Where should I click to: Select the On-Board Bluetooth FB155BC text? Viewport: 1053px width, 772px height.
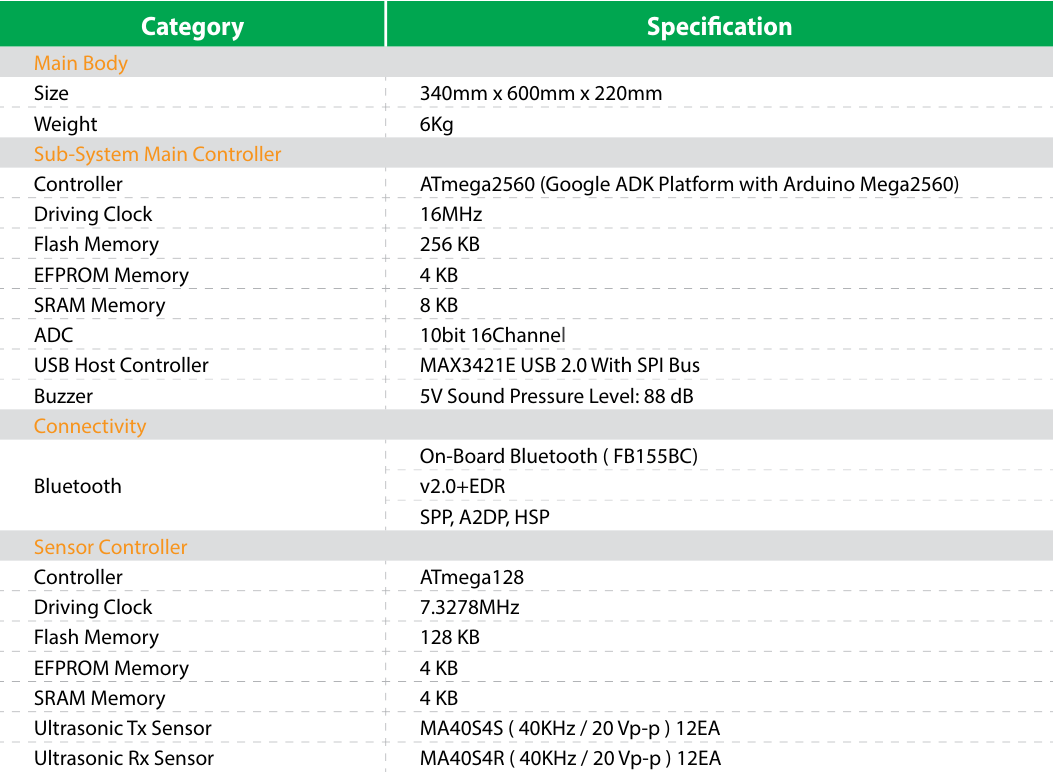point(559,456)
